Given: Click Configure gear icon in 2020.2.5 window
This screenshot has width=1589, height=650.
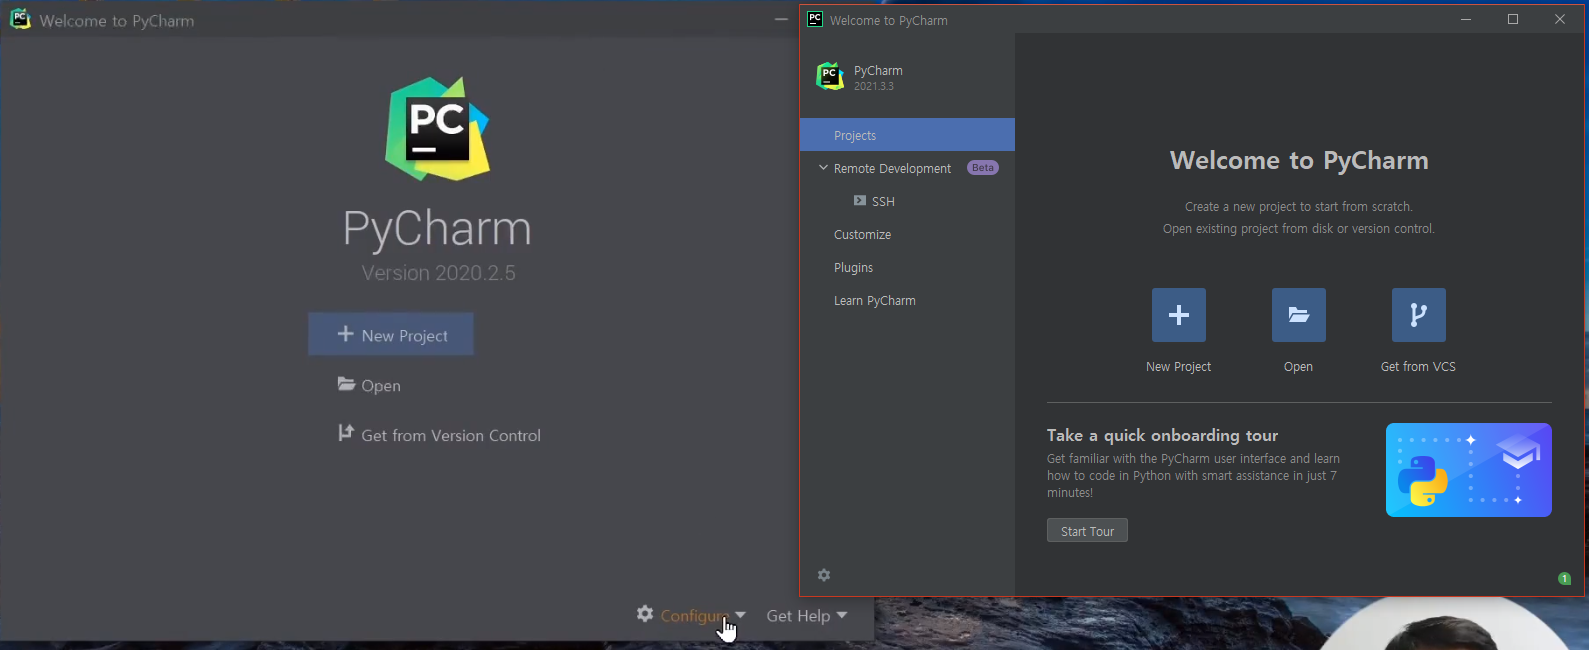Looking at the screenshot, I should point(645,614).
